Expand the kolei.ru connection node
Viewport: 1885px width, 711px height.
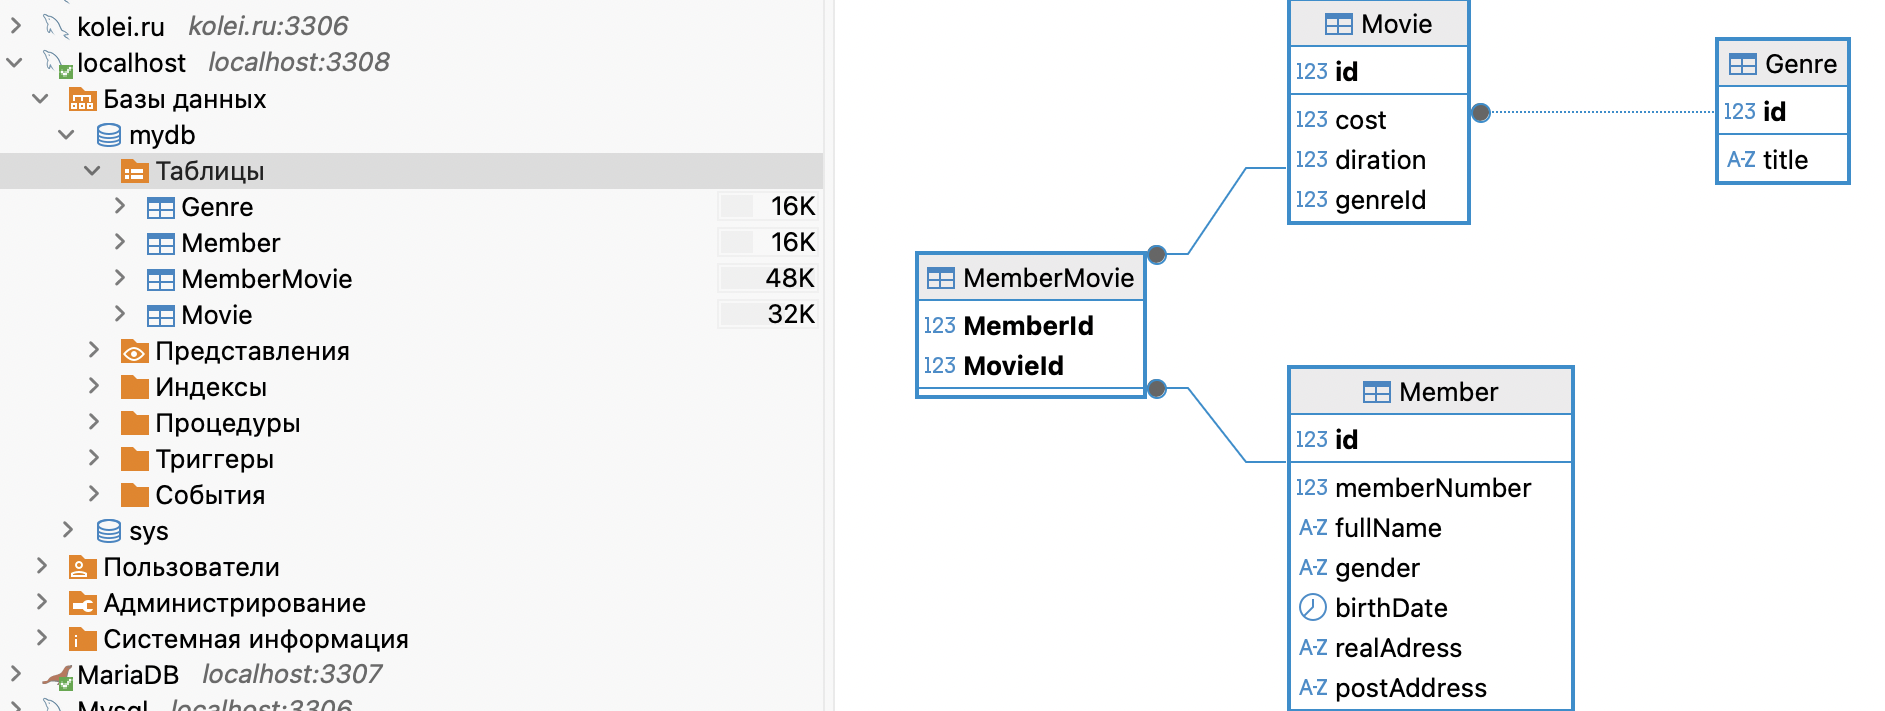pos(15,26)
